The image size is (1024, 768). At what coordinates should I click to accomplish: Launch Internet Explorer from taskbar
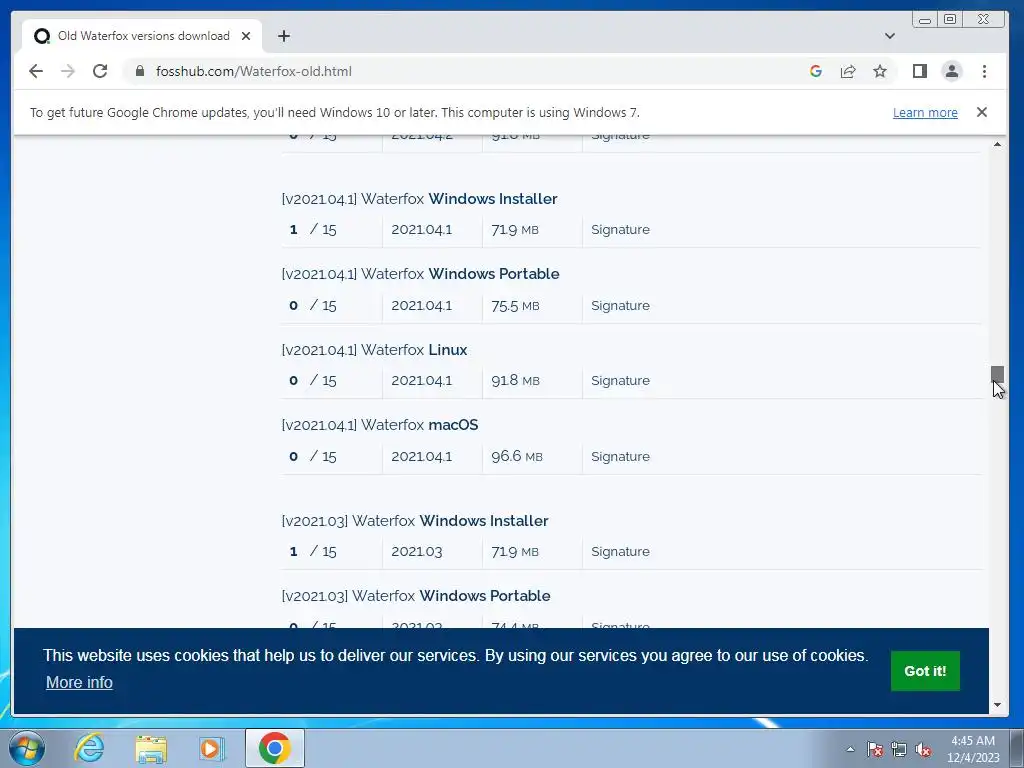point(89,748)
